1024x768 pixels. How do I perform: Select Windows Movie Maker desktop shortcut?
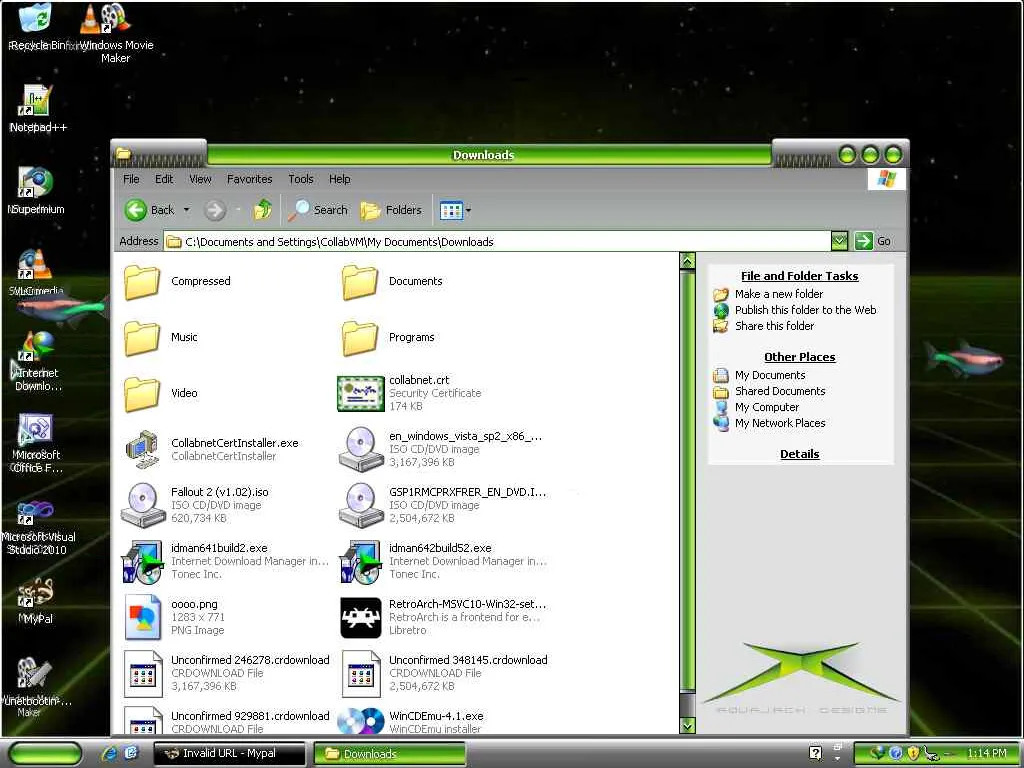pos(116,33)
